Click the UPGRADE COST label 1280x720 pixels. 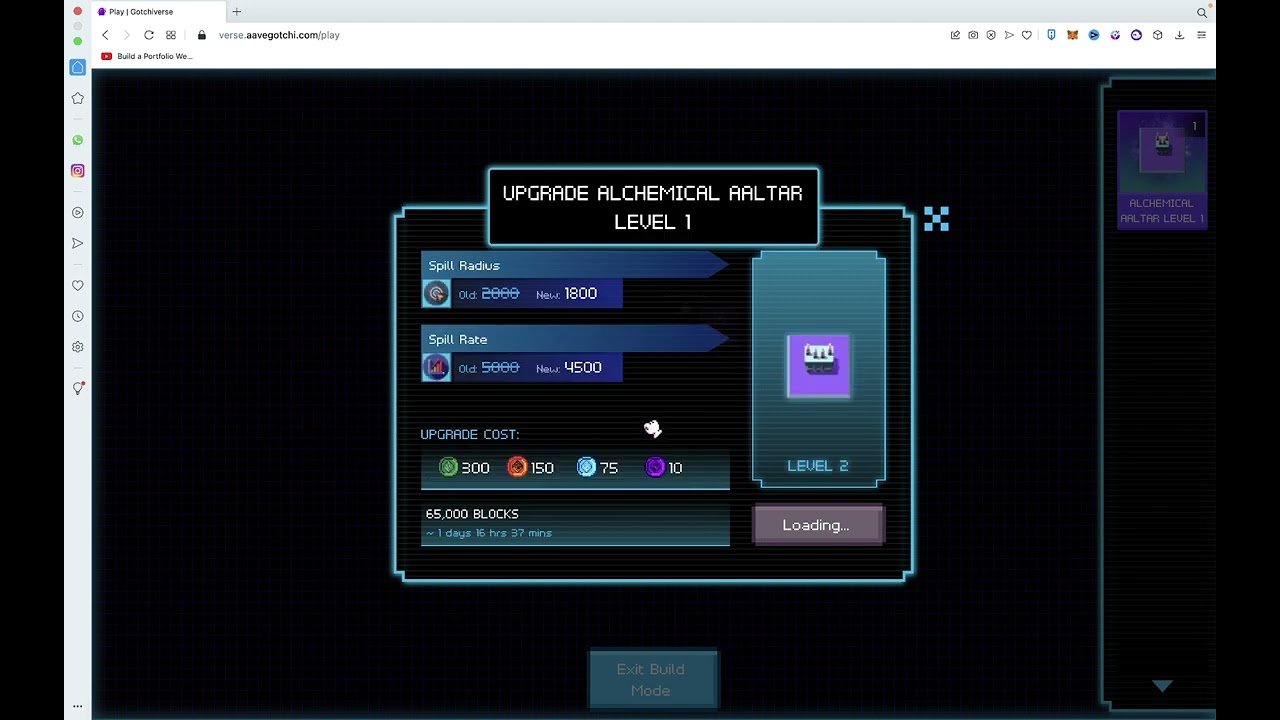(470, 434)
